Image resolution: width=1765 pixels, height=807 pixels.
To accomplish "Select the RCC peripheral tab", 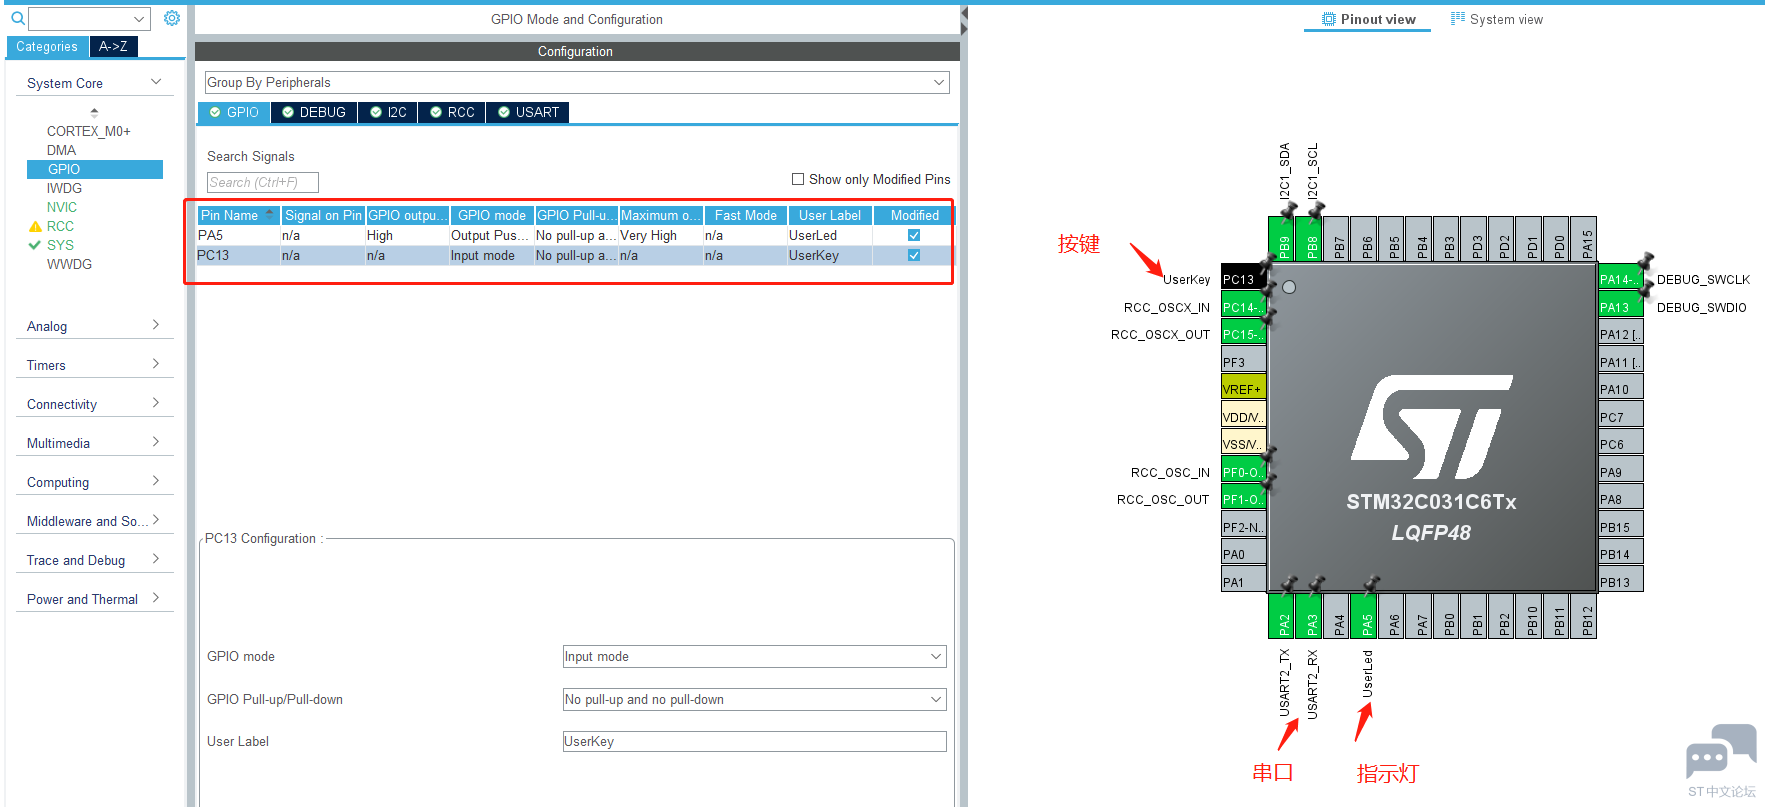I will pyautogui.click(x=452, y=112).
